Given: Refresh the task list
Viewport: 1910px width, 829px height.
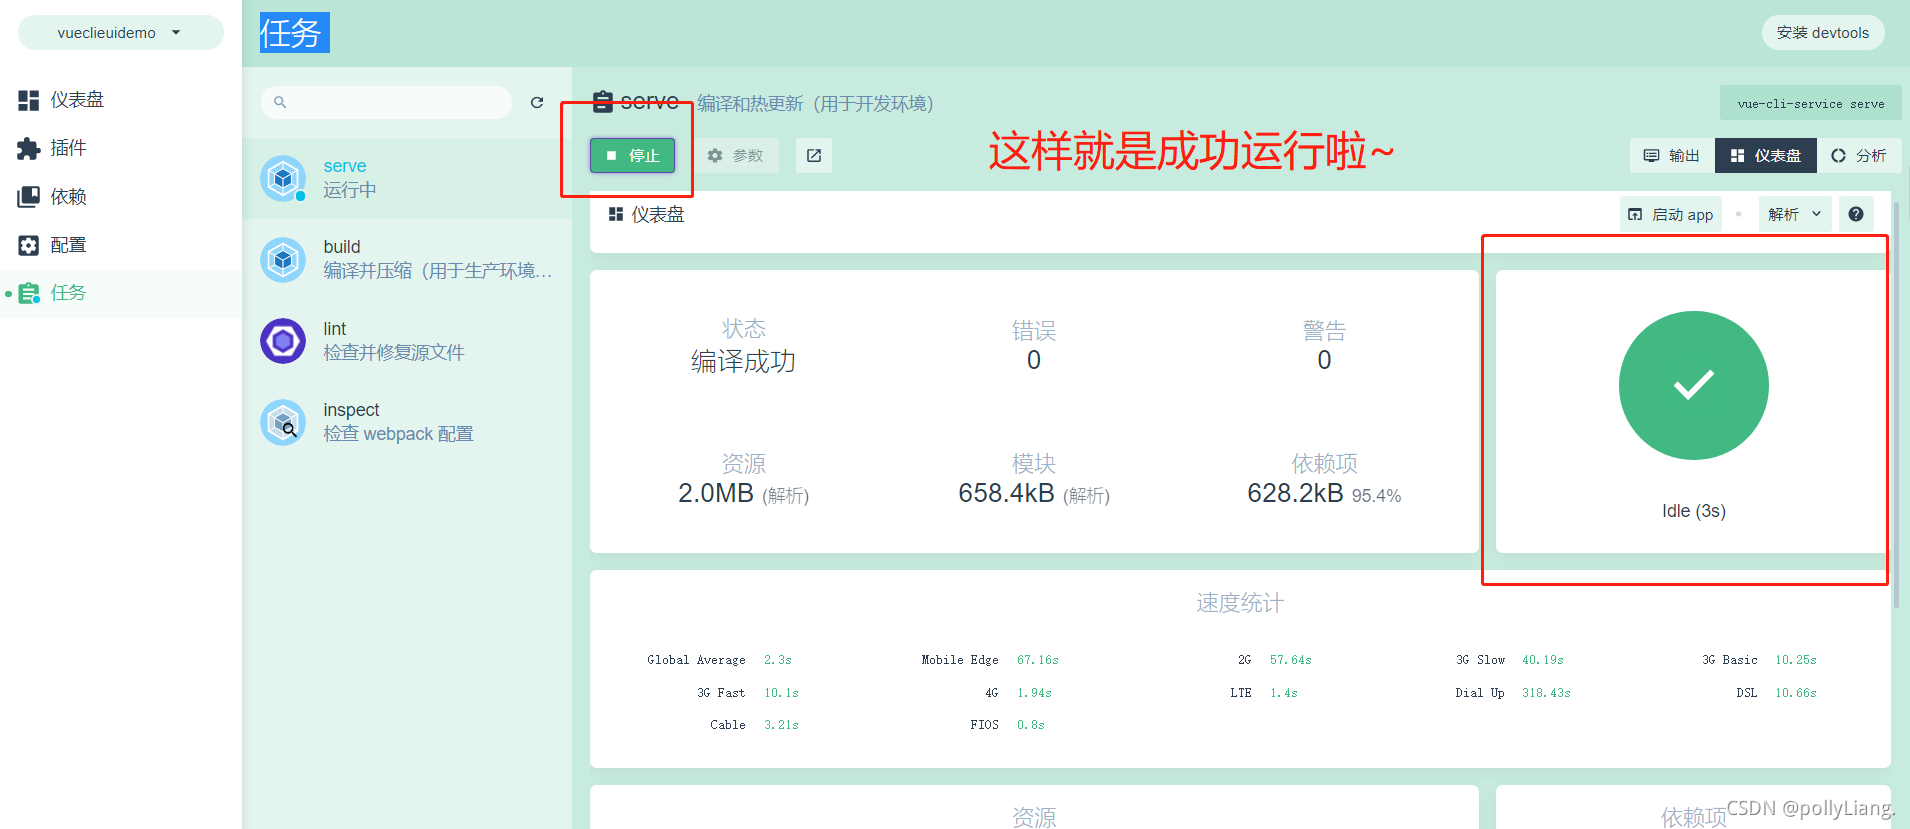Looking at the screenshot, I should pyautogui.click(x=537, y=102).
